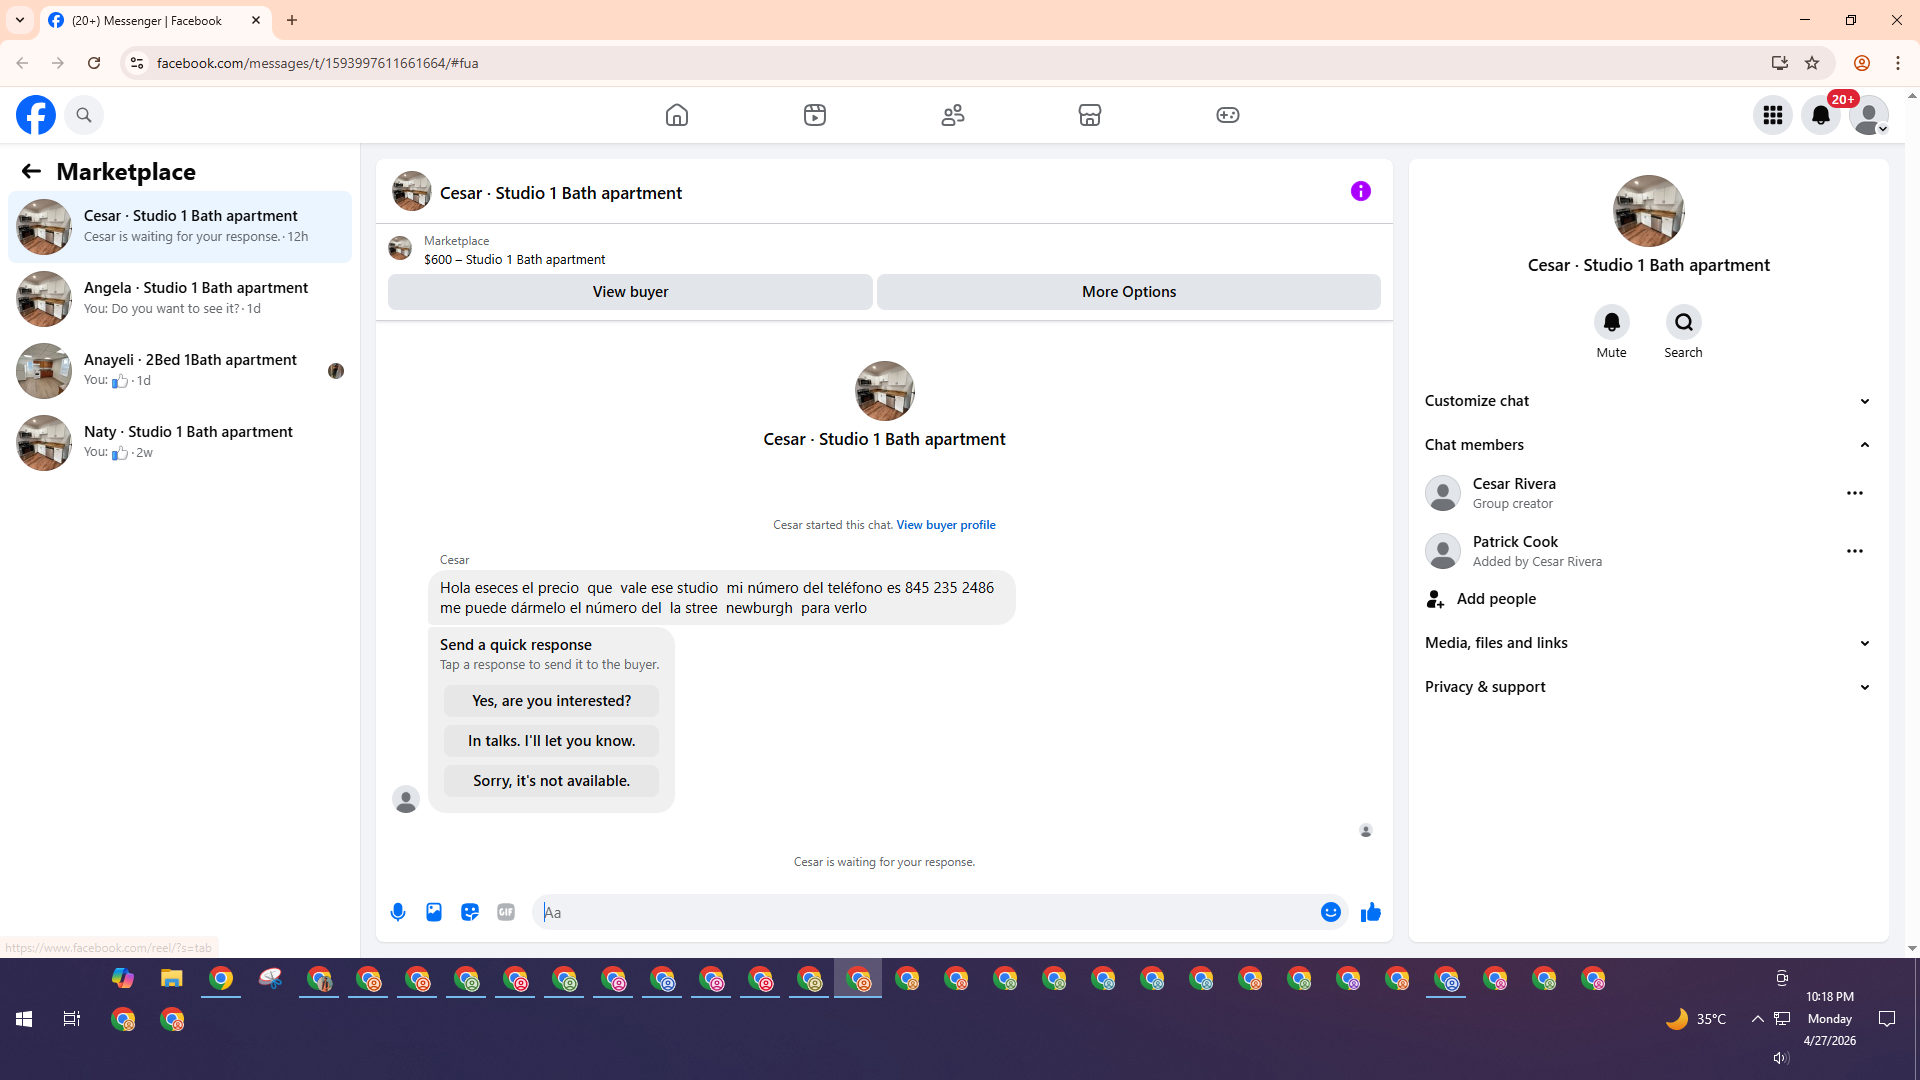Click the voice clip microphone icon
The height and width of the screenshot is (1080, 1920).
398,912
